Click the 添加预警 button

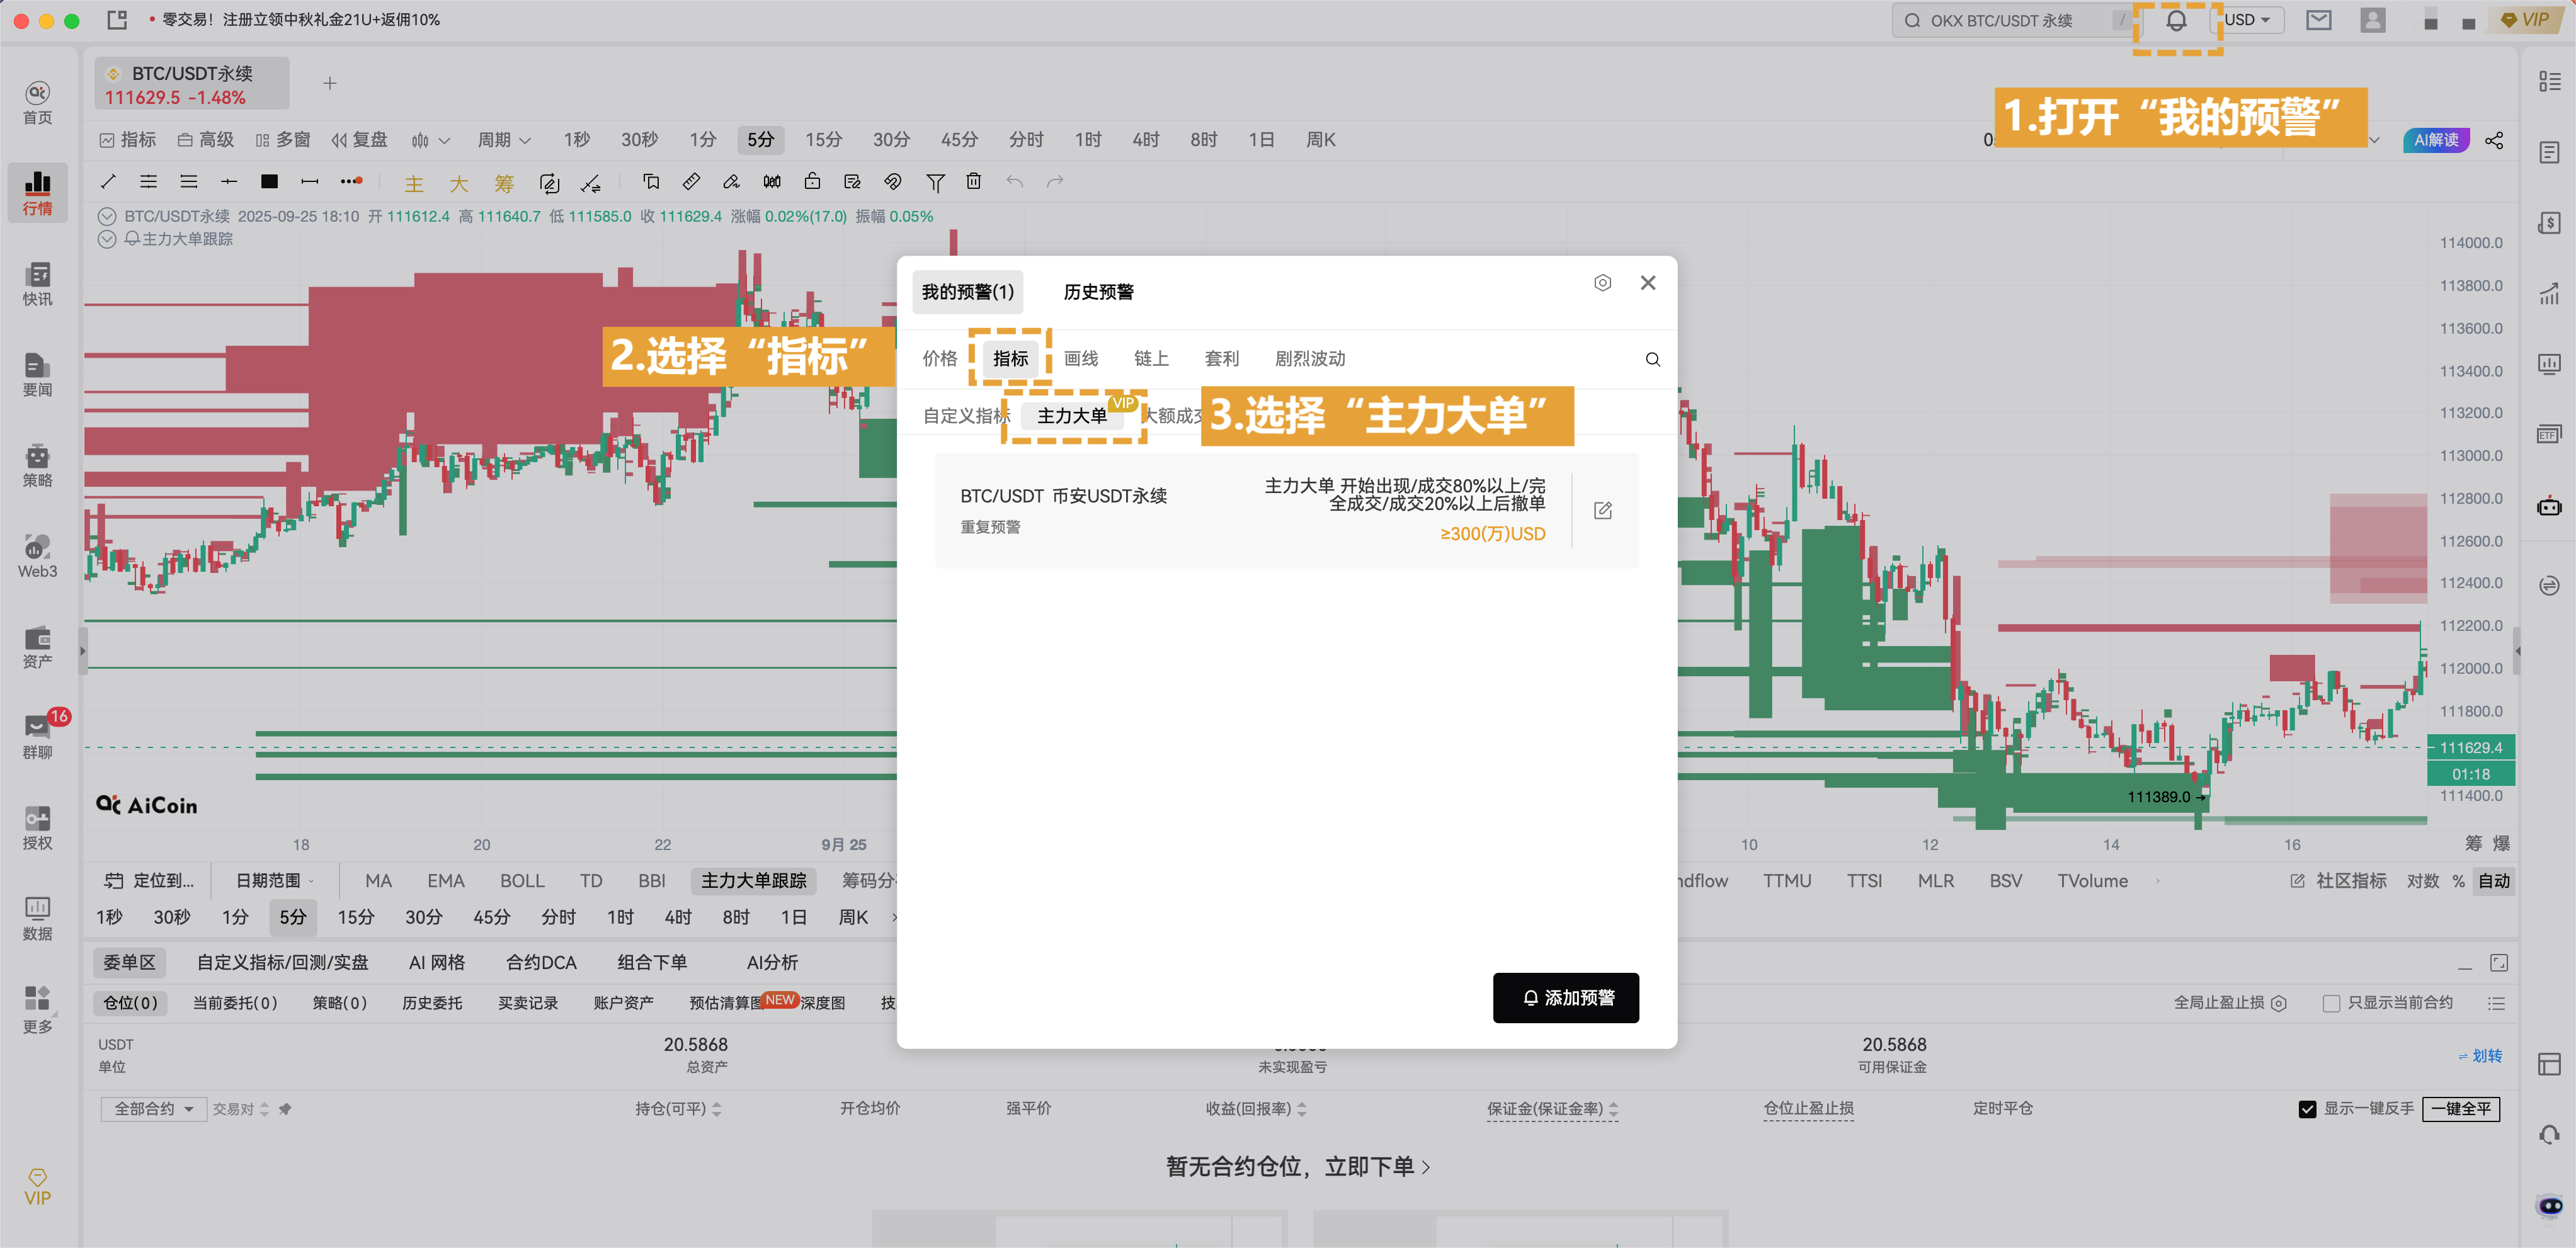[1566, 997]
